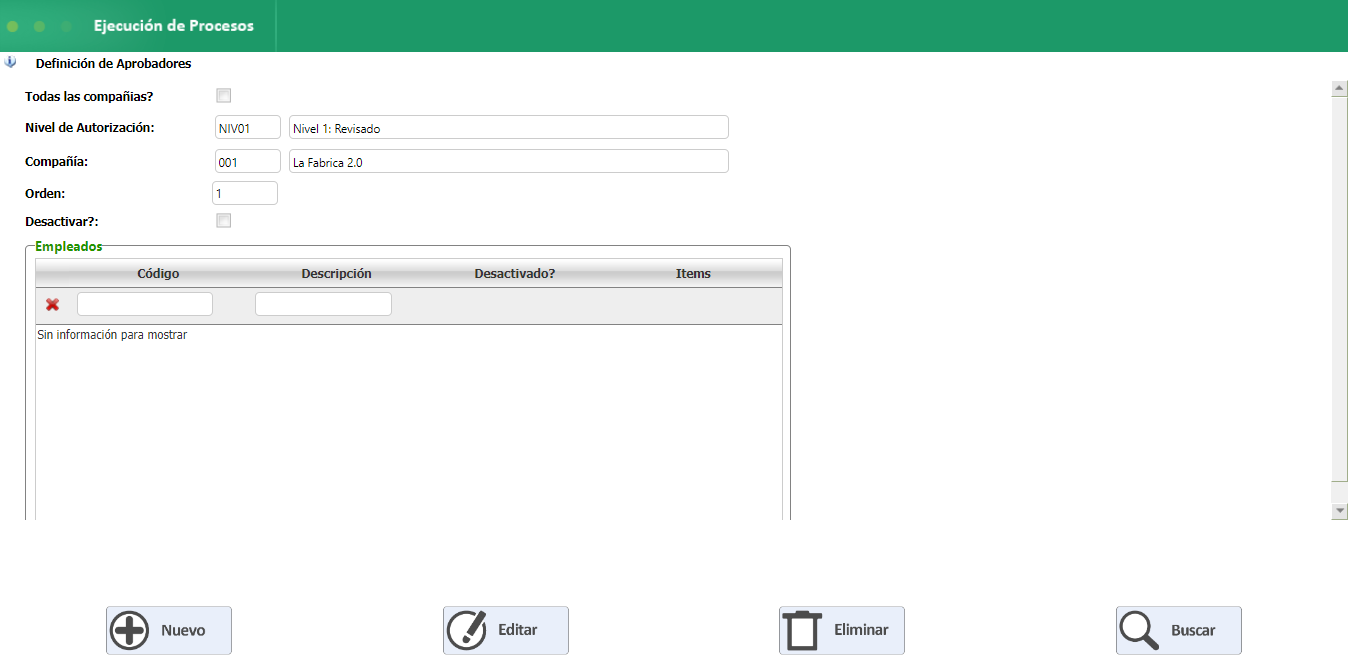Click the anchor icon beside Definición de Aprobadores
This screenshot has width=1348, height=670.
point(11,62)
